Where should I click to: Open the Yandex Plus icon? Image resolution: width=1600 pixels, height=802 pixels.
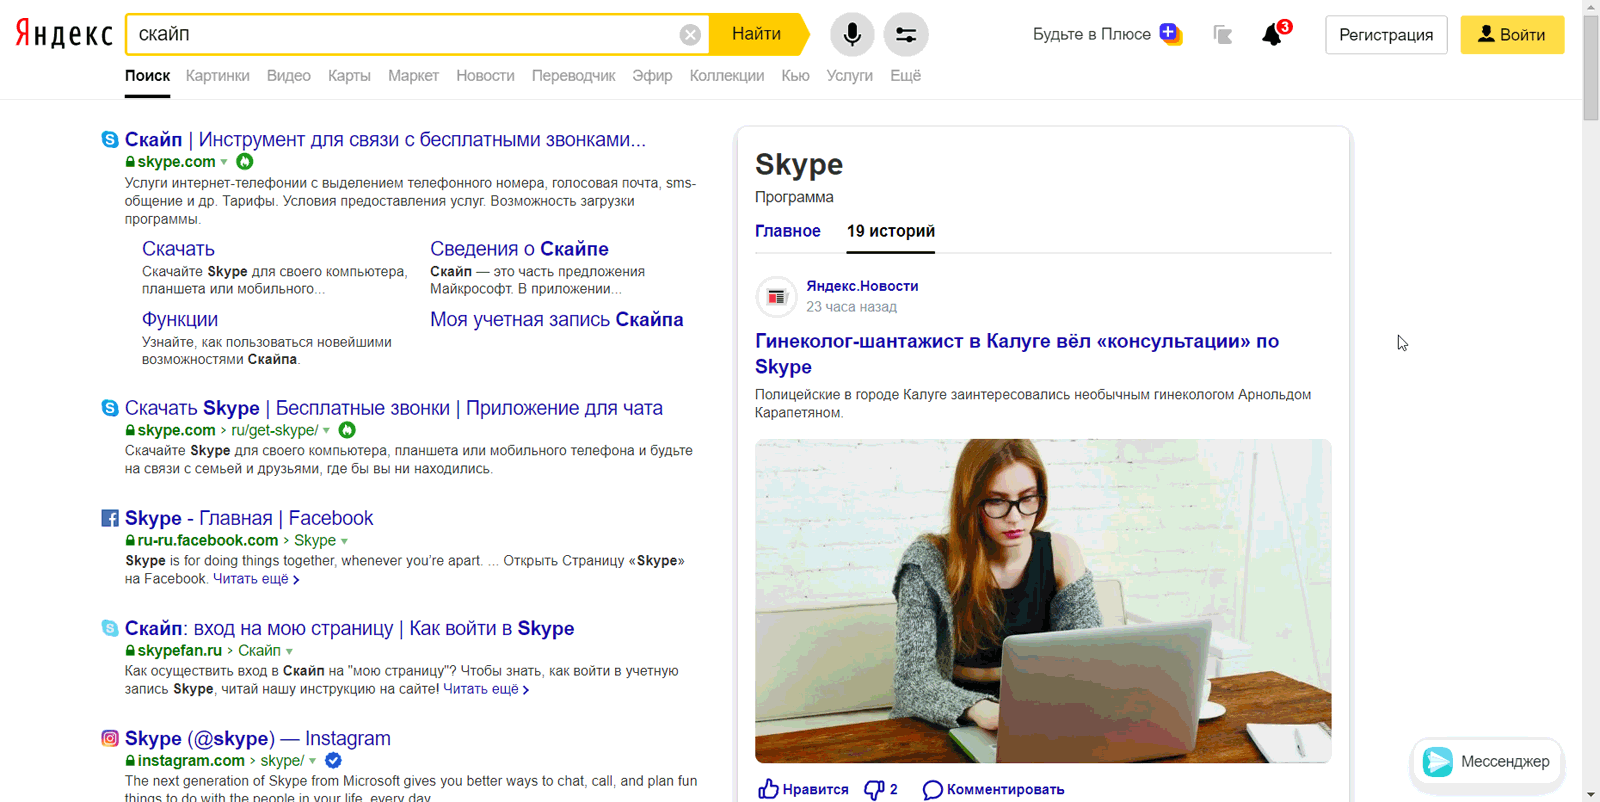pos(1170,34)
